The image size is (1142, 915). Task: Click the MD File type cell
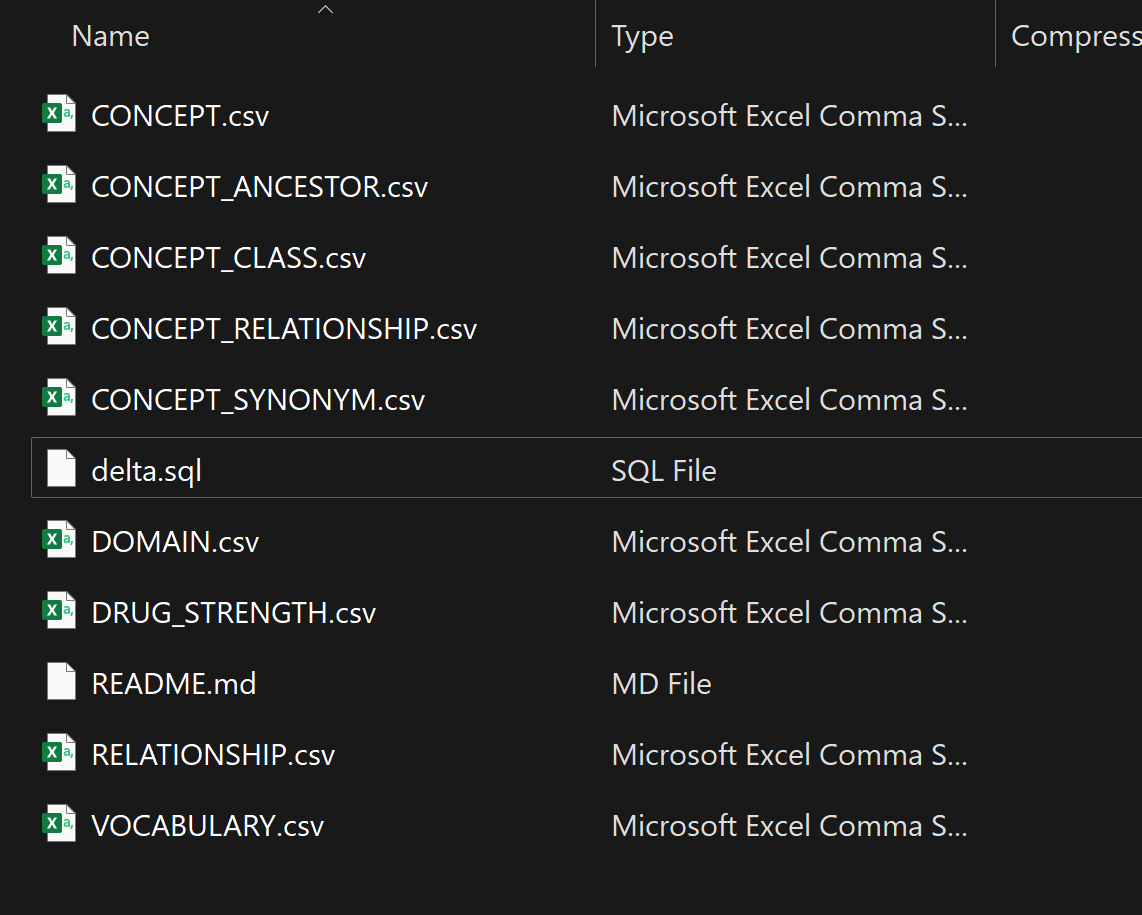pyautogui.click(x=661, y=684)
